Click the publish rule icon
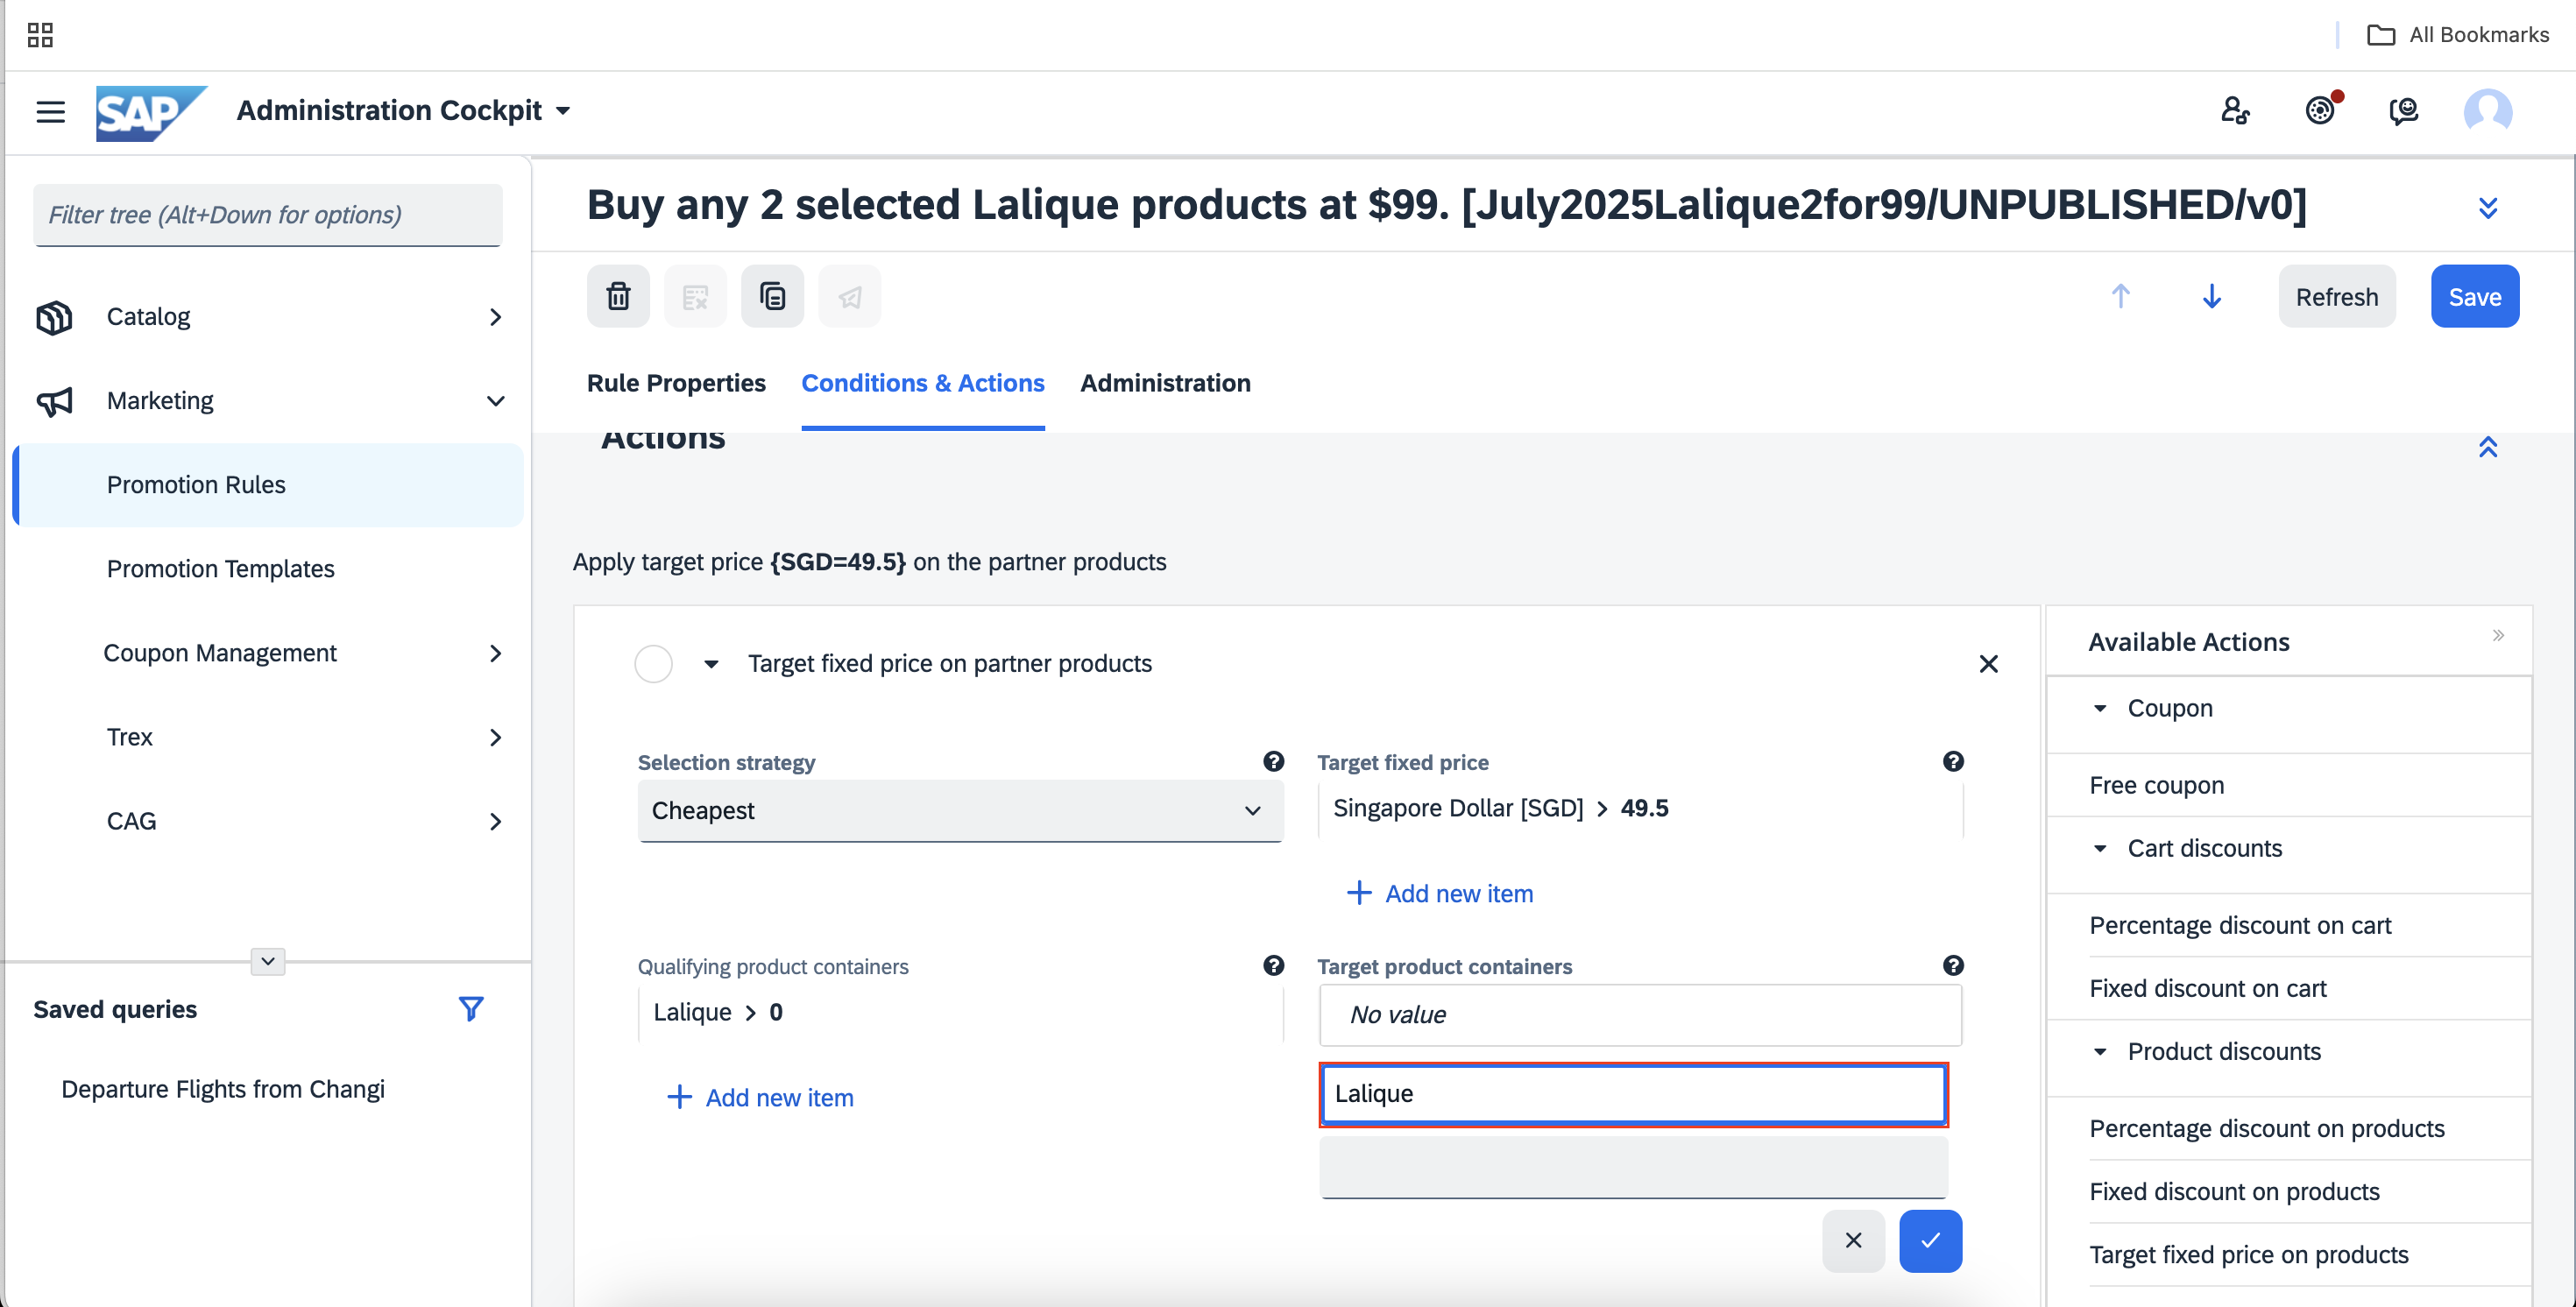Viewport: 2576px width, 1307px height. pos(849,296)
